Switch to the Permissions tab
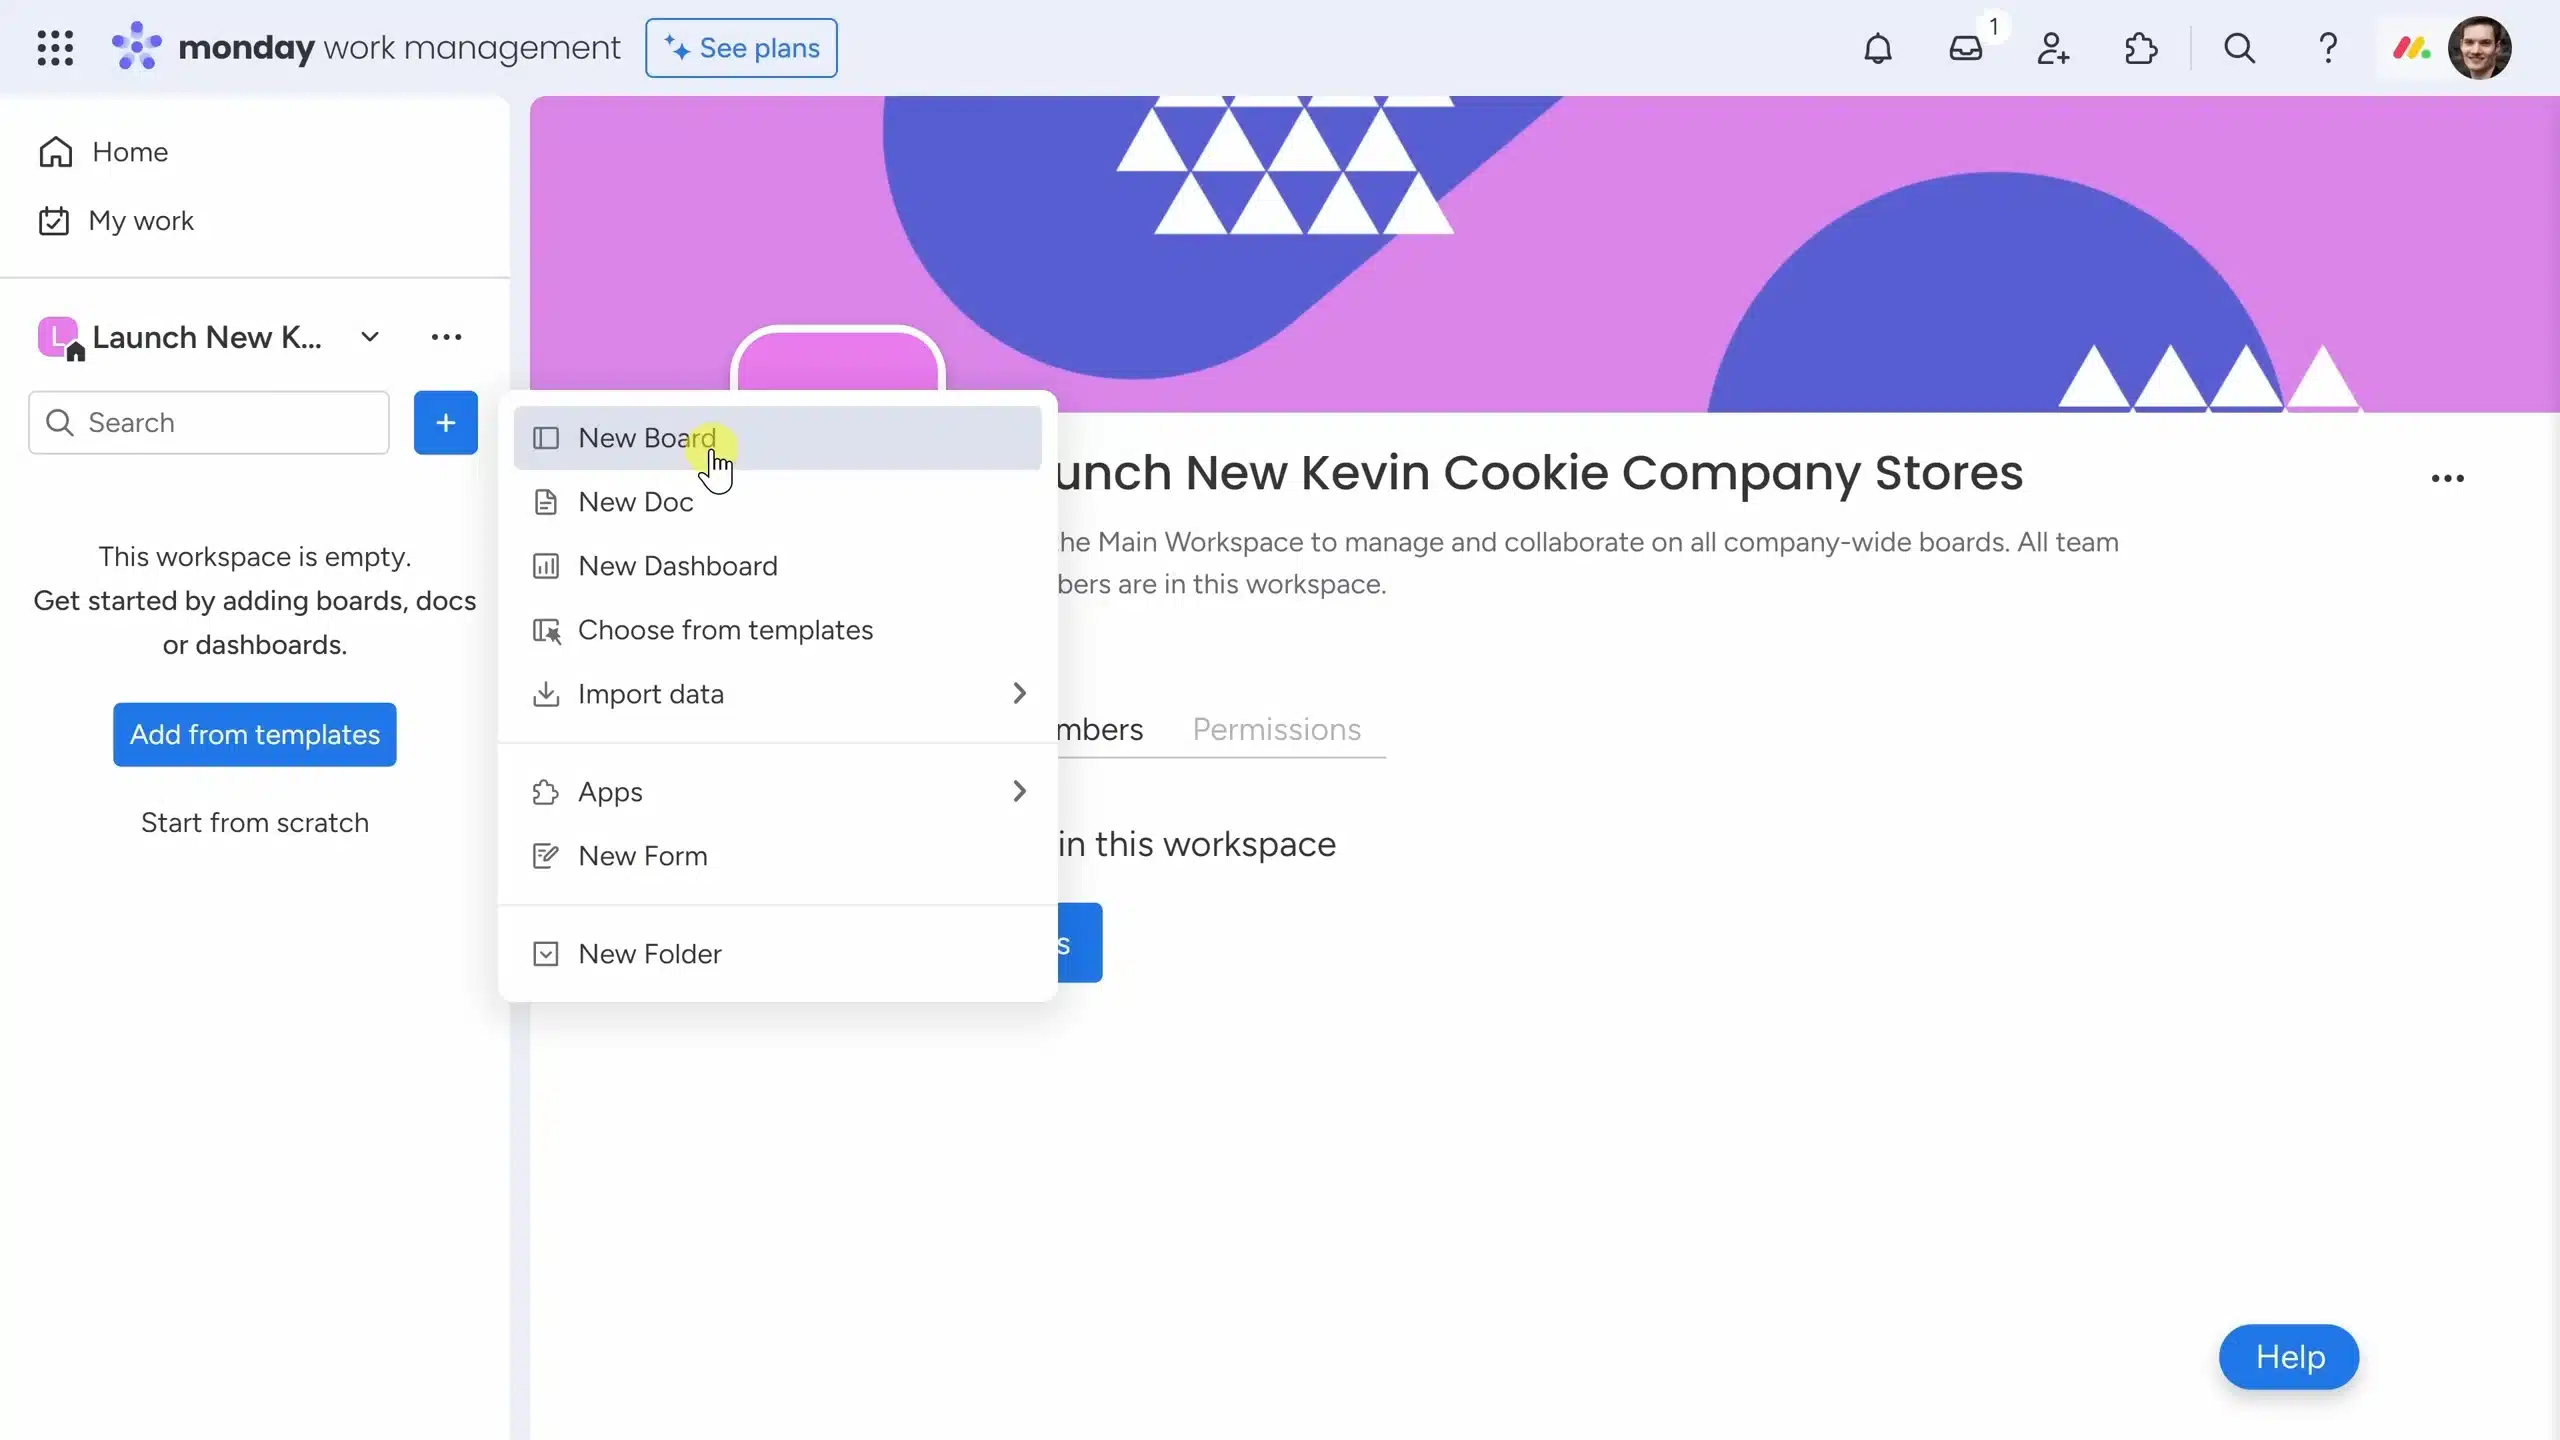This screenshot has height=1440, width=2560. point(1277,730)
